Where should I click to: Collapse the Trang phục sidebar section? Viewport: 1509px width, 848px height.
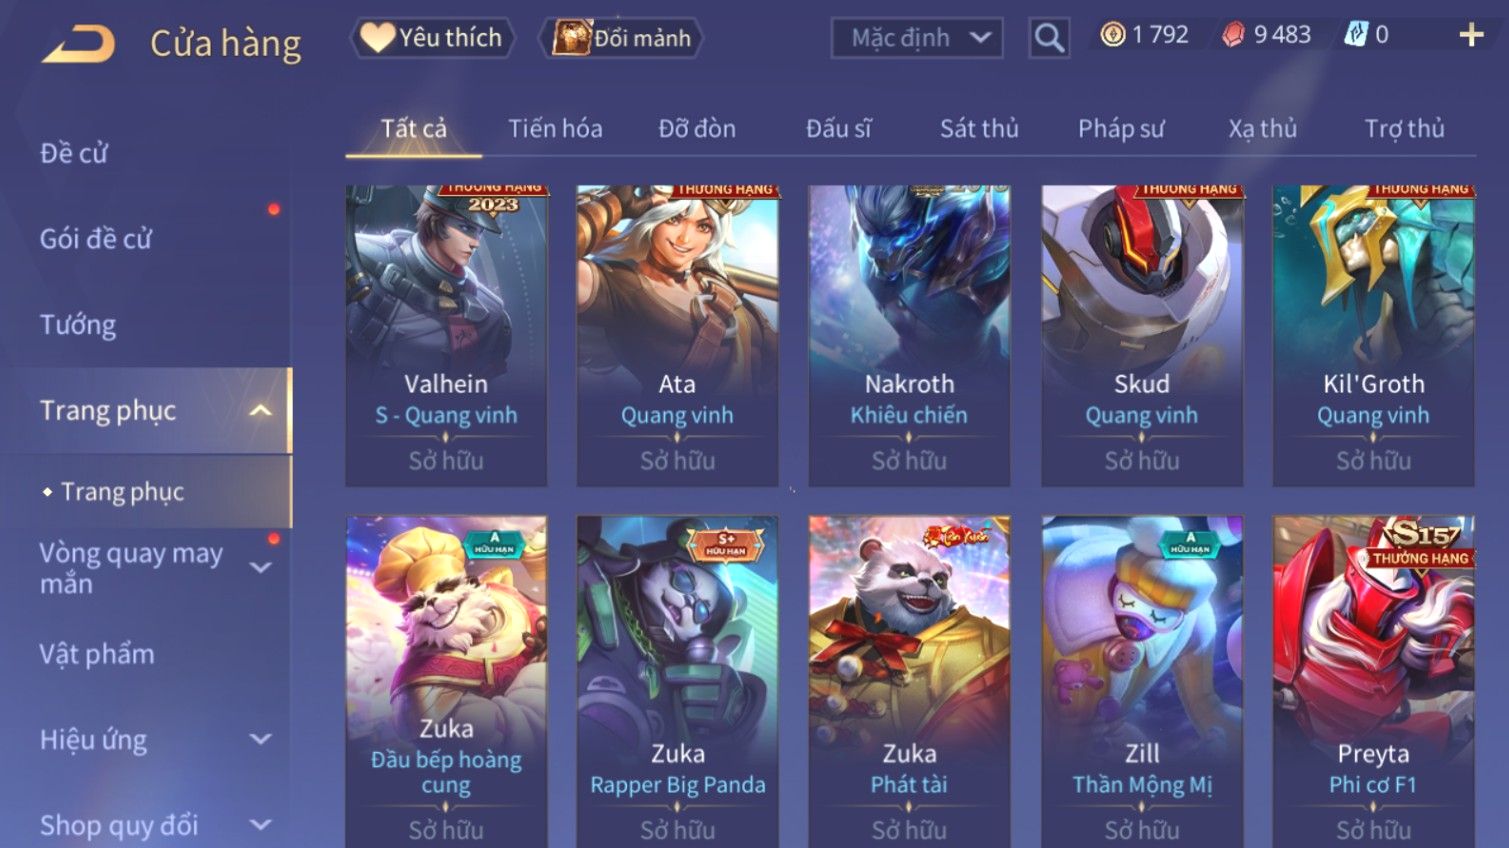[x=260, y=410]
